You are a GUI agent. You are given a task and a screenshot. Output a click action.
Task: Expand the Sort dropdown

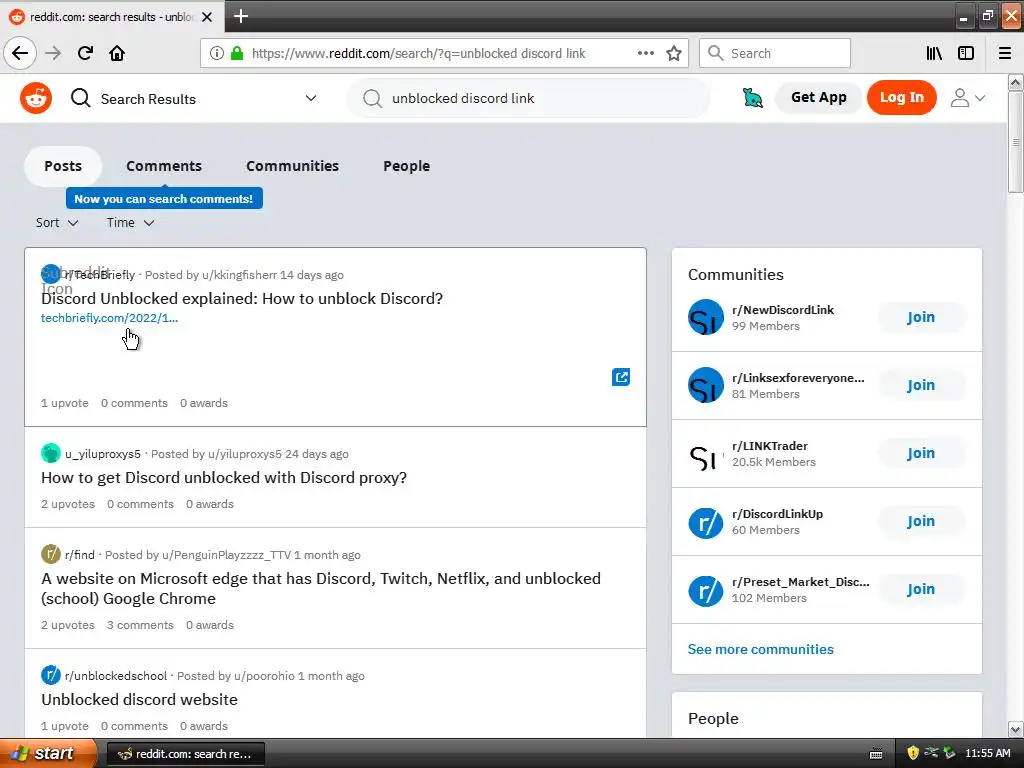[57, 223]
